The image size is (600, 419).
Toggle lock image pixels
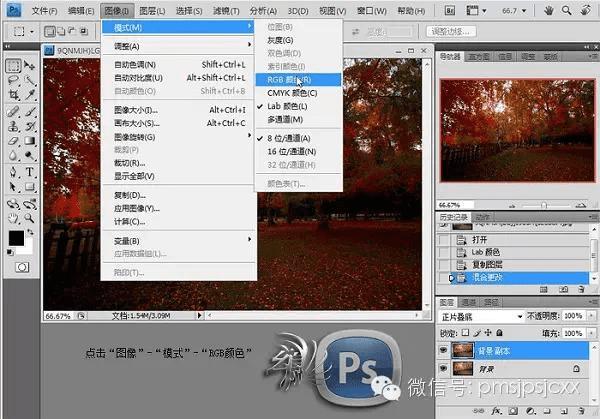[x=477, y=333]
